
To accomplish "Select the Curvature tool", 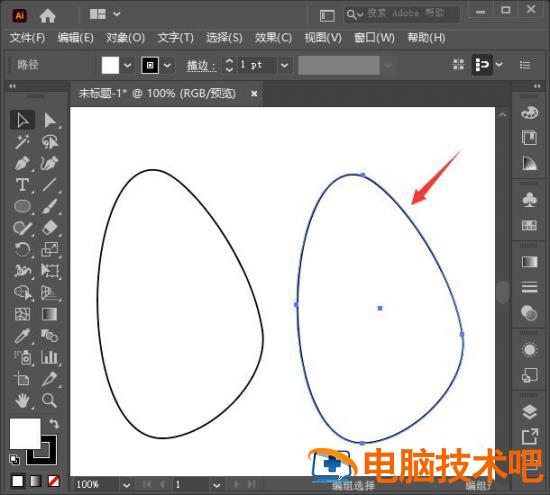I will (x=50, y=163).
